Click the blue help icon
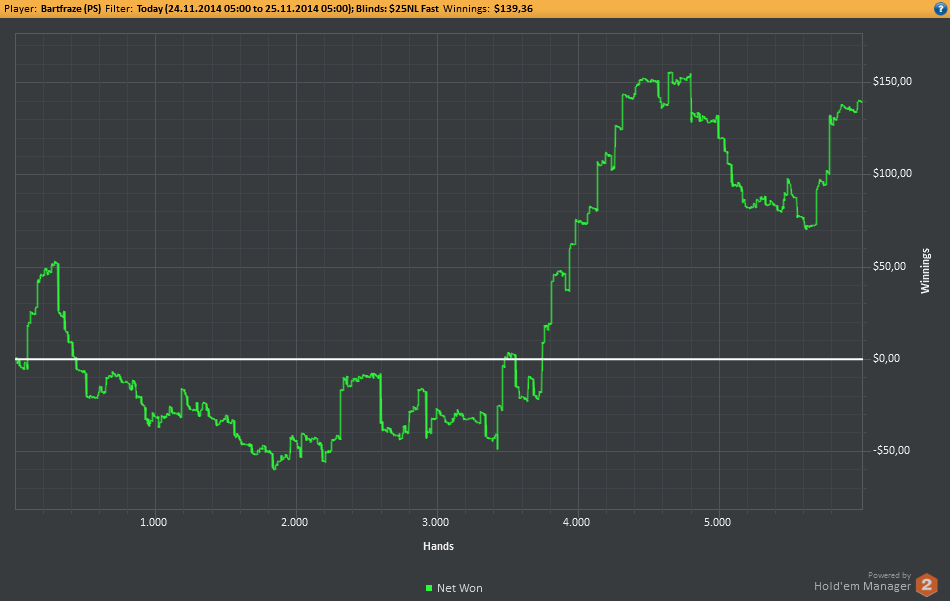The width and height of the screenshot is (950, 601). tap(941, 8)
